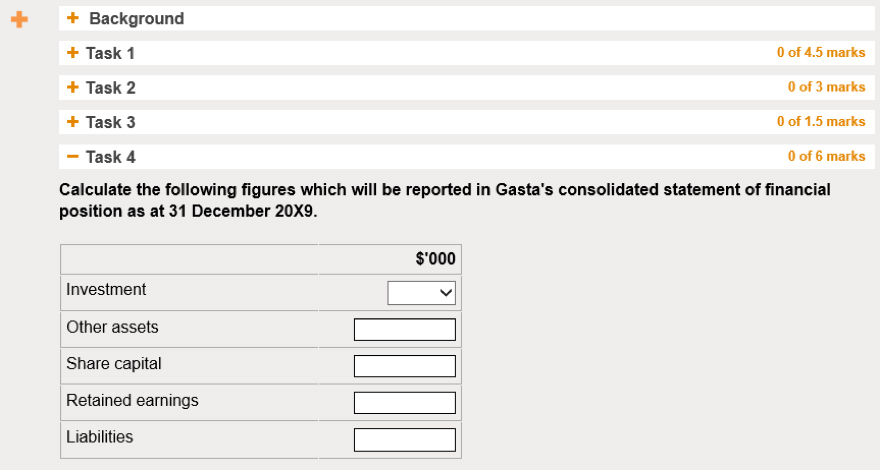Screen dimensions: 880x470
Task: Click the Task 1 heading text
Action: (110, 53)
